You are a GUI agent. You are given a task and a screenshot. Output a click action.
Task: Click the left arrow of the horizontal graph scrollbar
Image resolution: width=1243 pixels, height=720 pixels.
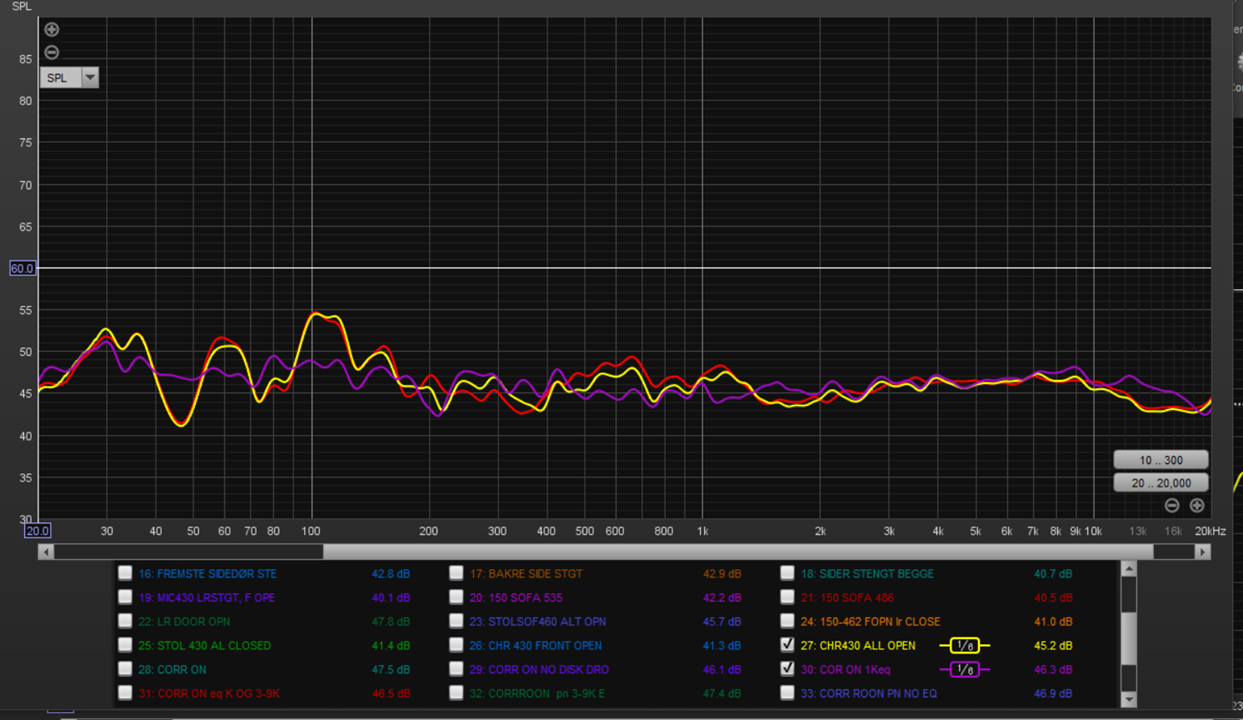45,551
